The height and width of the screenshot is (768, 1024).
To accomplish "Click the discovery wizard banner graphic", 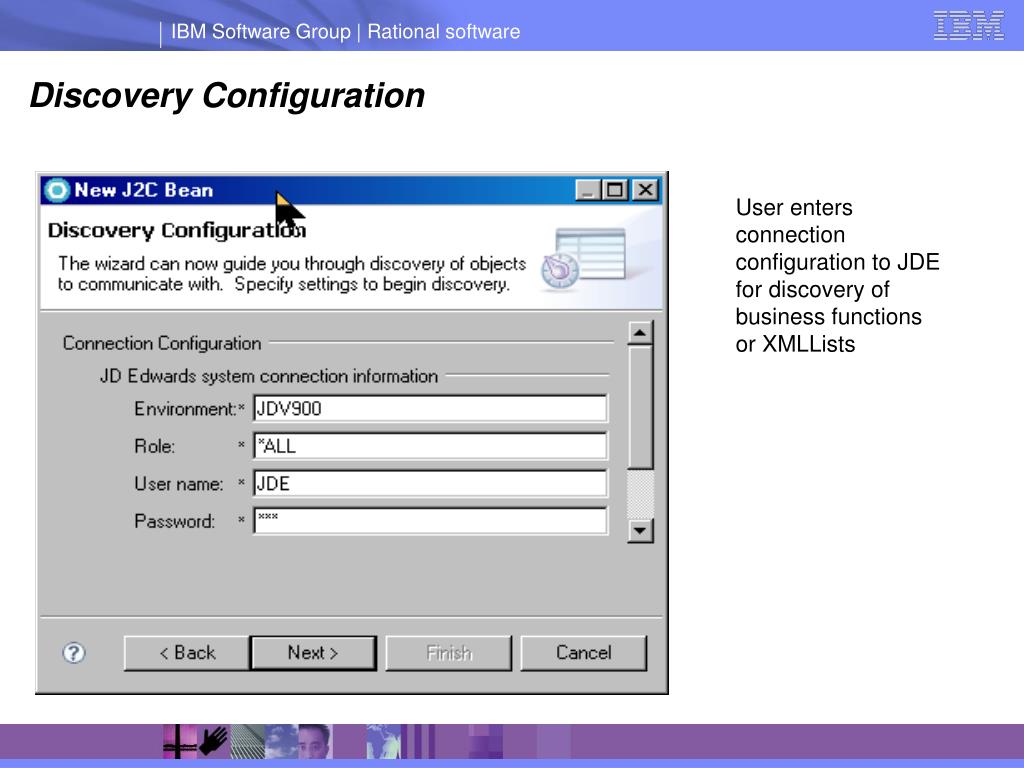I will click(583, 259).
